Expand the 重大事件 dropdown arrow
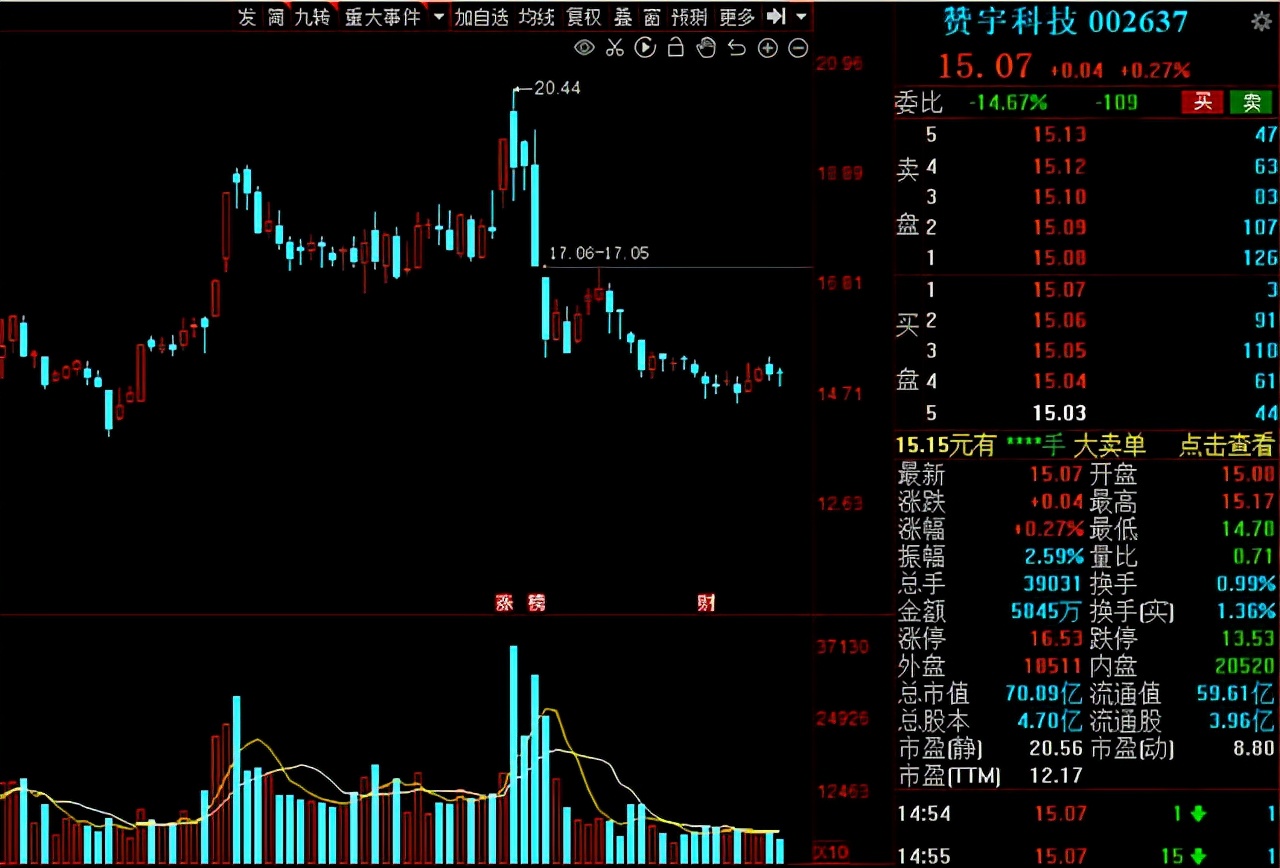The image size is (1280, 868). pos(438,17)
